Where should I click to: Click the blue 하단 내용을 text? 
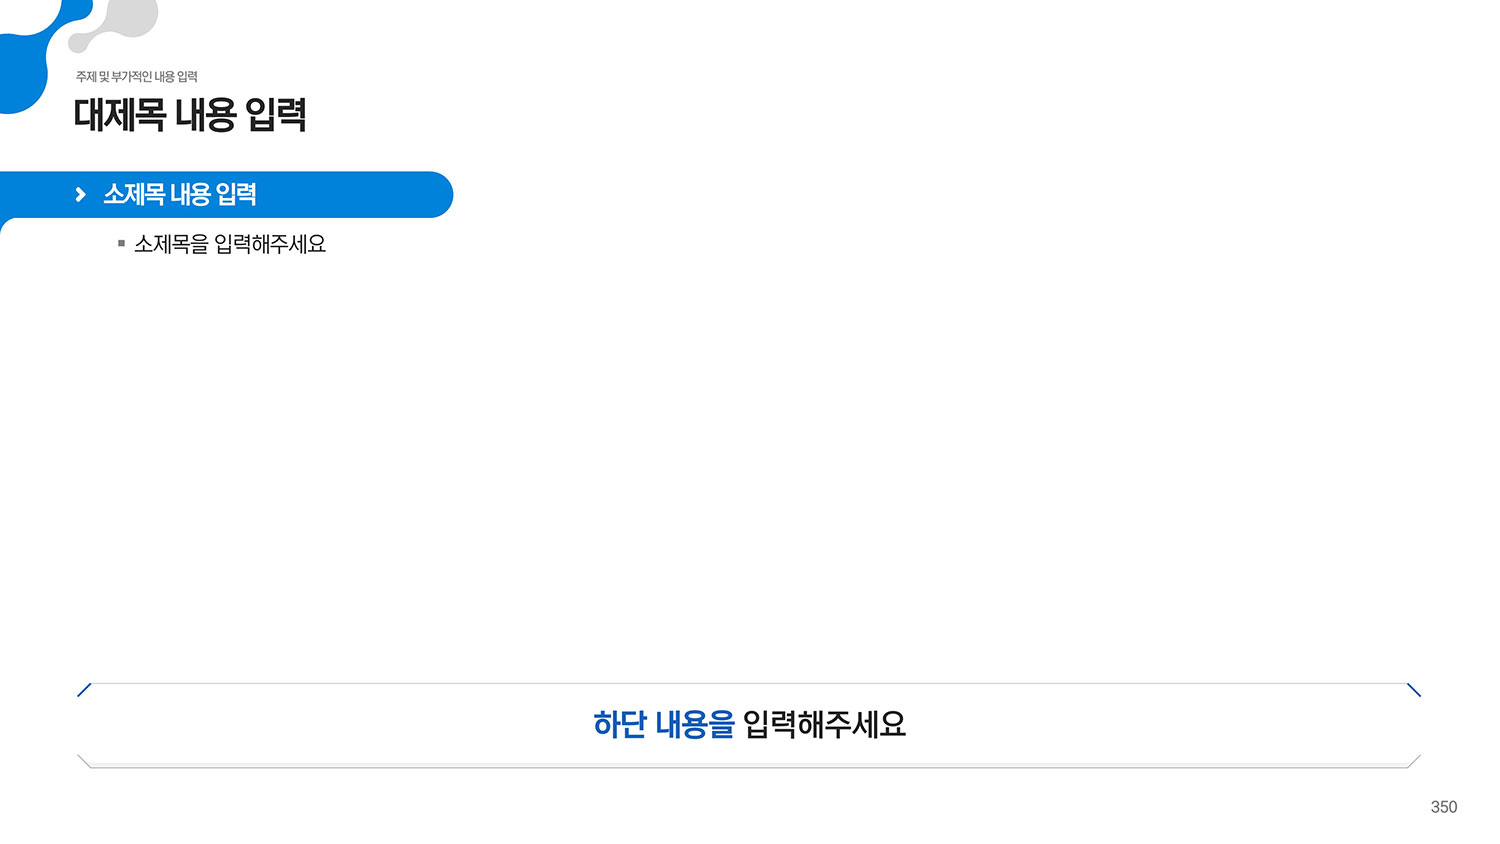tap(664, 724)
